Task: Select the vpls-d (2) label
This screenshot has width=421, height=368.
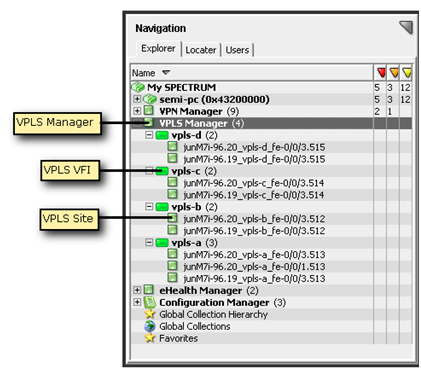Action: pos(194,135)
